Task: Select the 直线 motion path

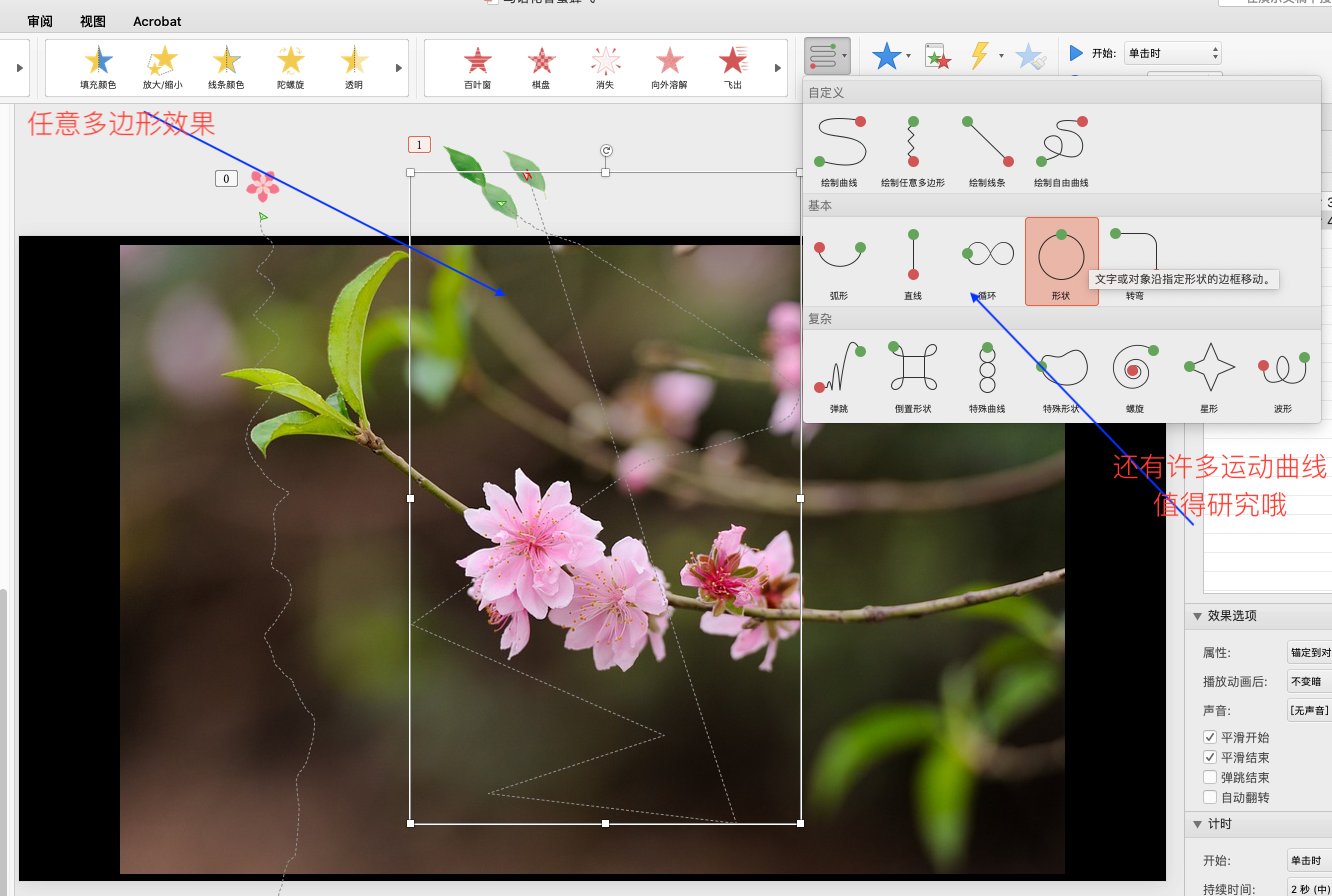Action: [x=913, y=262]
